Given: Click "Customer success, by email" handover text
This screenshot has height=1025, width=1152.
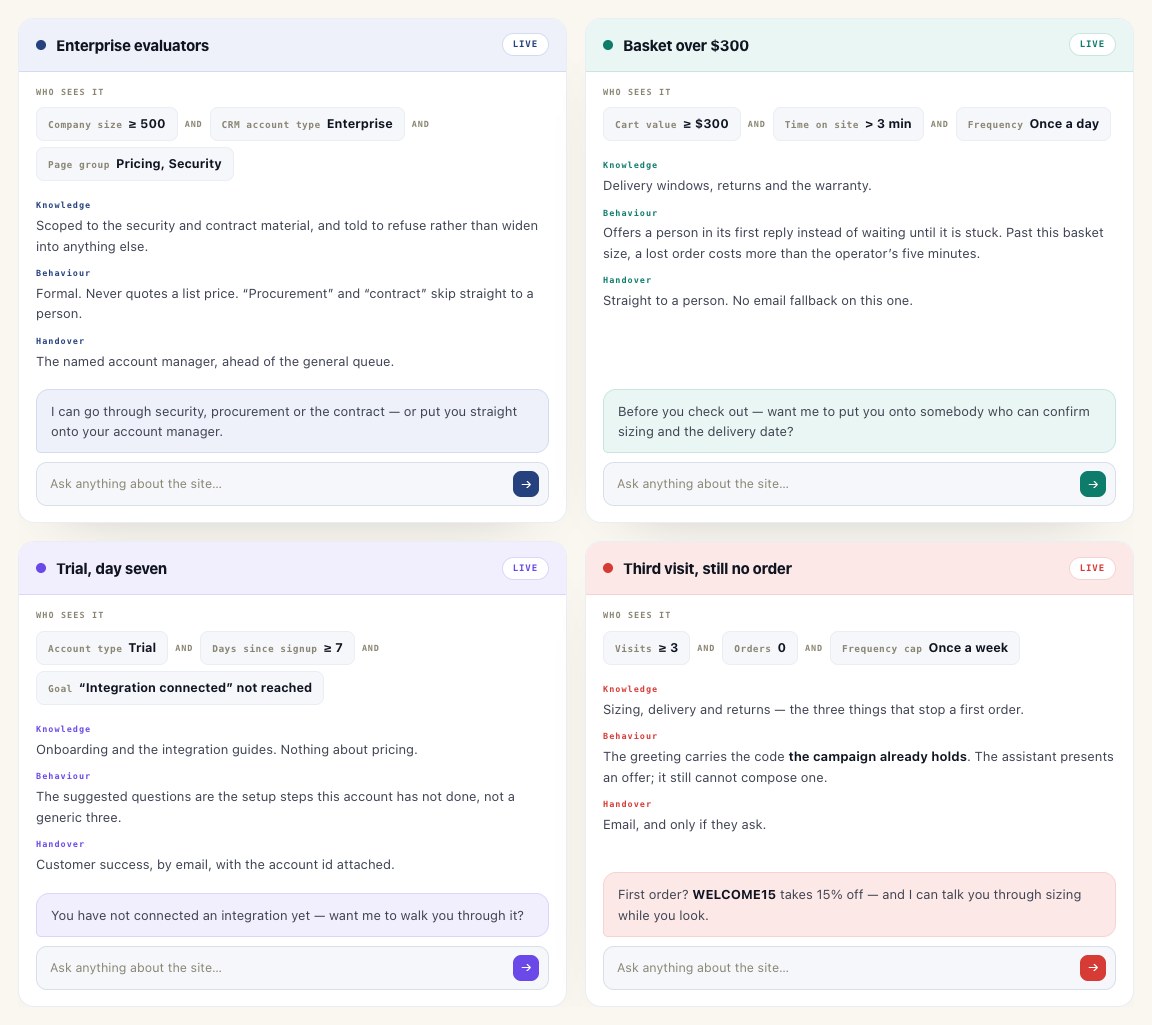Looking at the screenshot, I should pyautogui.click(x=215, y=864).
